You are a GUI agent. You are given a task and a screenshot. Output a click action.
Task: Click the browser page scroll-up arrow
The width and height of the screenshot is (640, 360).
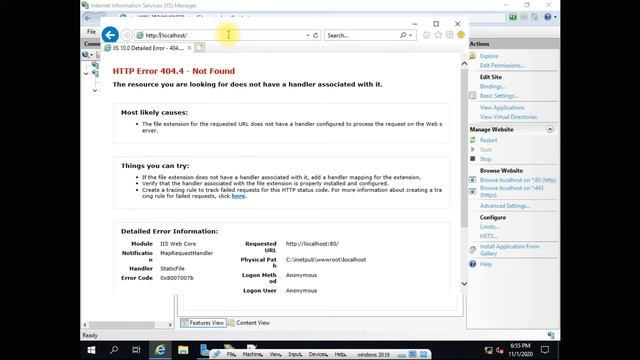point(464,63)
